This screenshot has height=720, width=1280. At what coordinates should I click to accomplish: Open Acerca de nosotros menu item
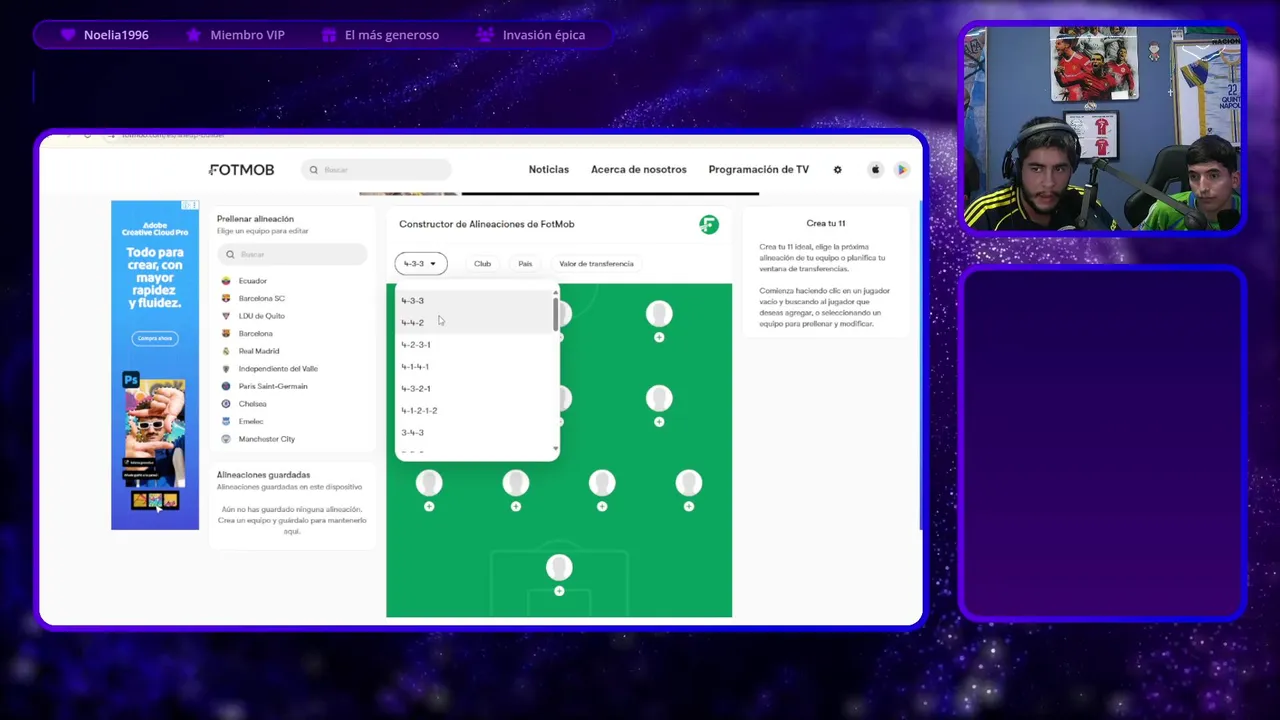tap(638, 170)
